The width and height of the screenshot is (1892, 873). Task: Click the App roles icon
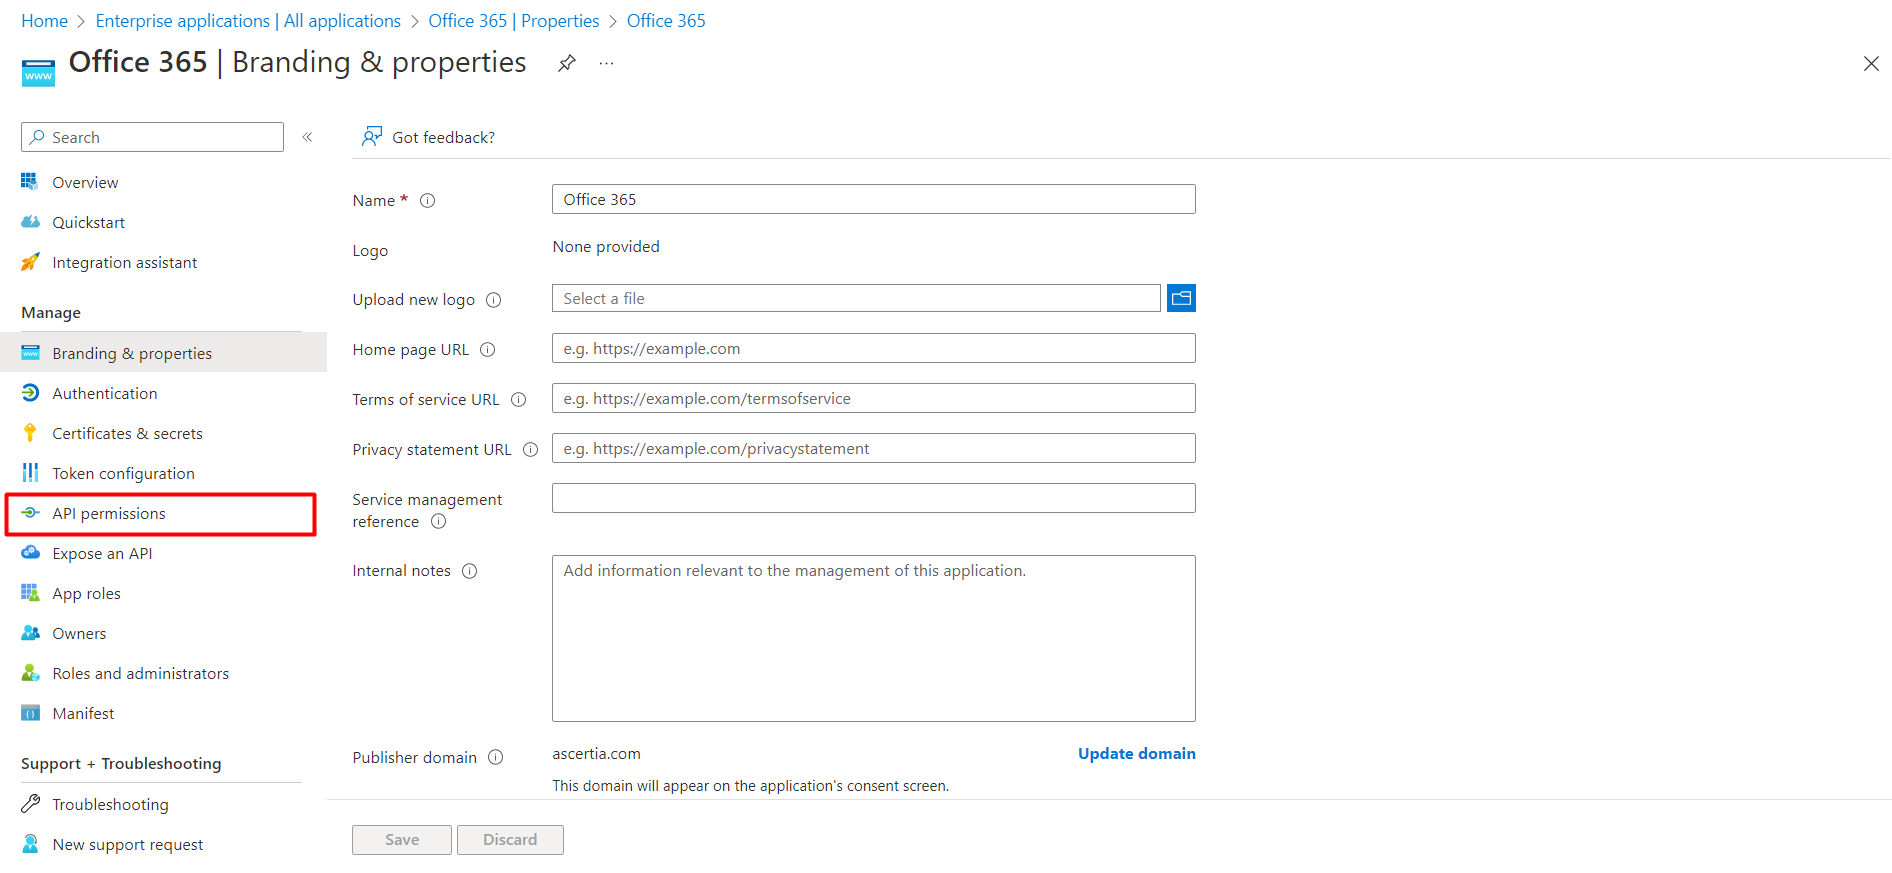coord(30,593)
